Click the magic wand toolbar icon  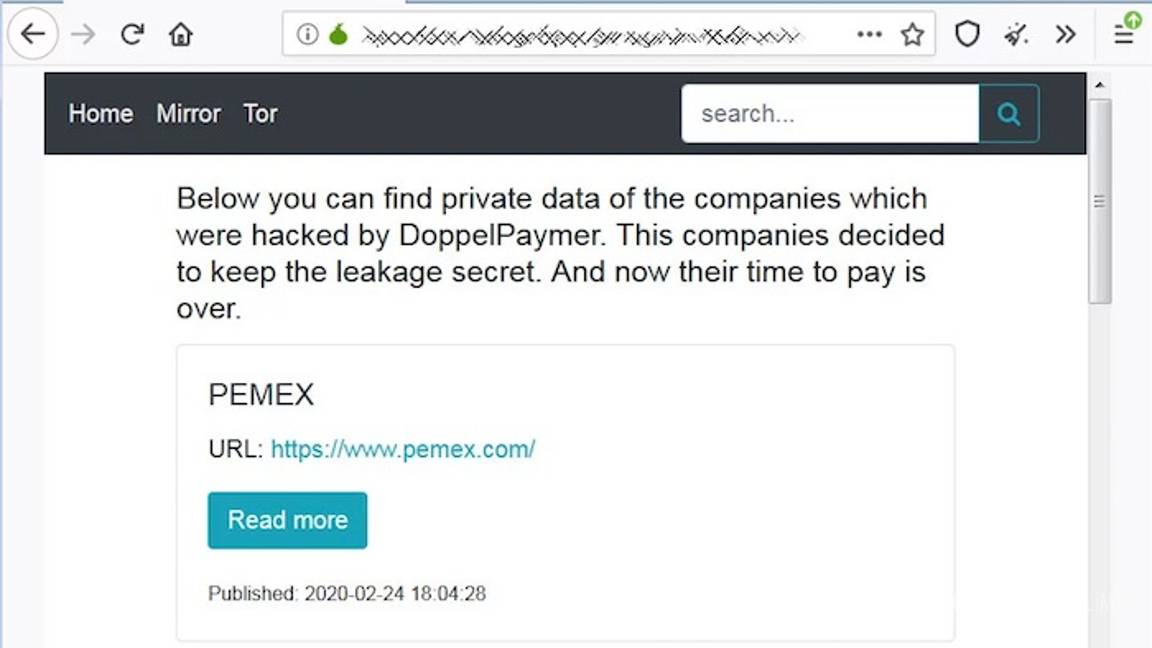(x=1016, y=33)
